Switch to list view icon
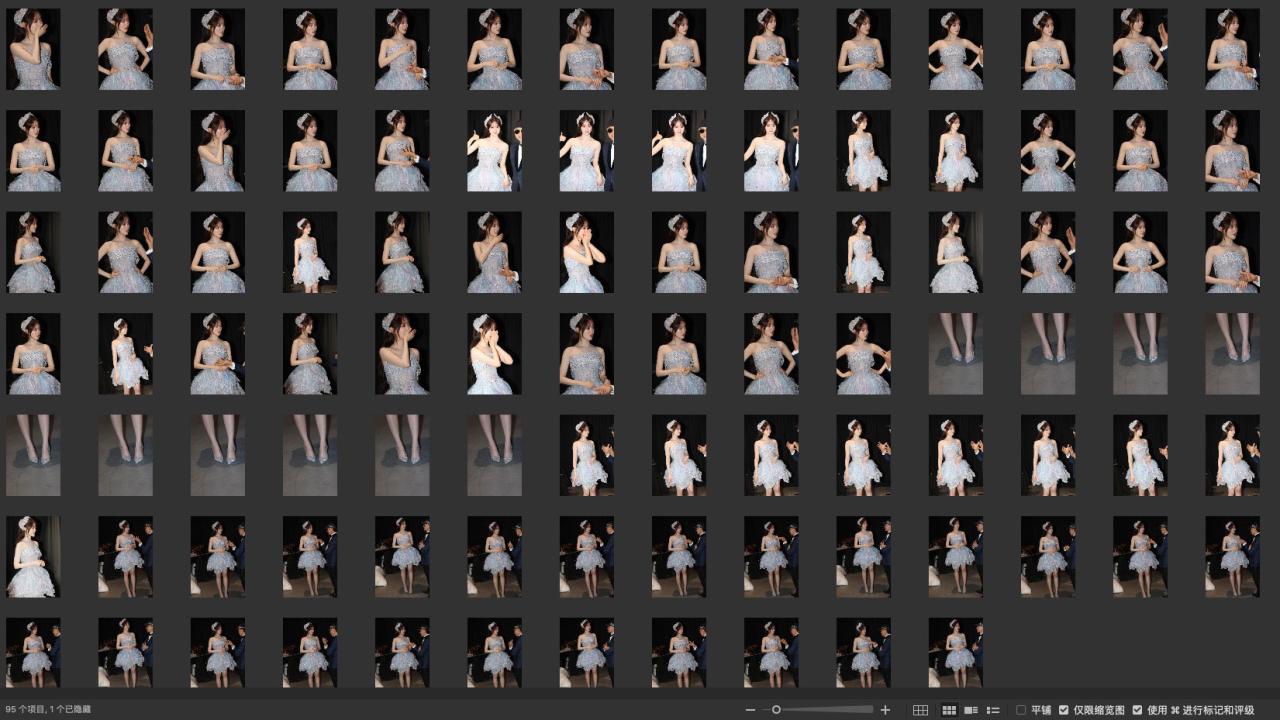Image resolution: width=1280 pixels, height=720 pixels. [993, 710]
